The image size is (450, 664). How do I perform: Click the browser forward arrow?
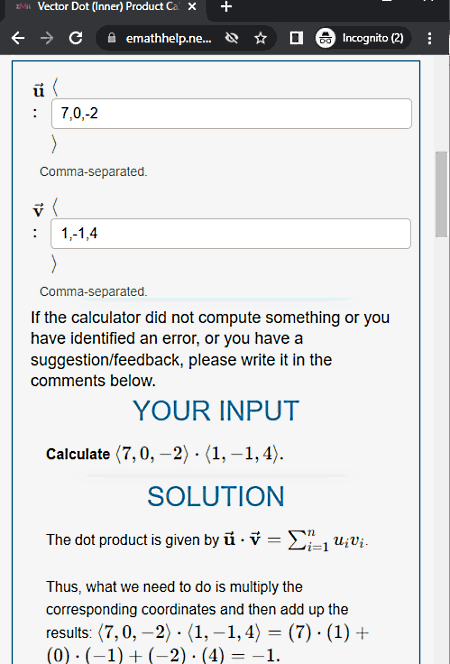coord(47,38)
